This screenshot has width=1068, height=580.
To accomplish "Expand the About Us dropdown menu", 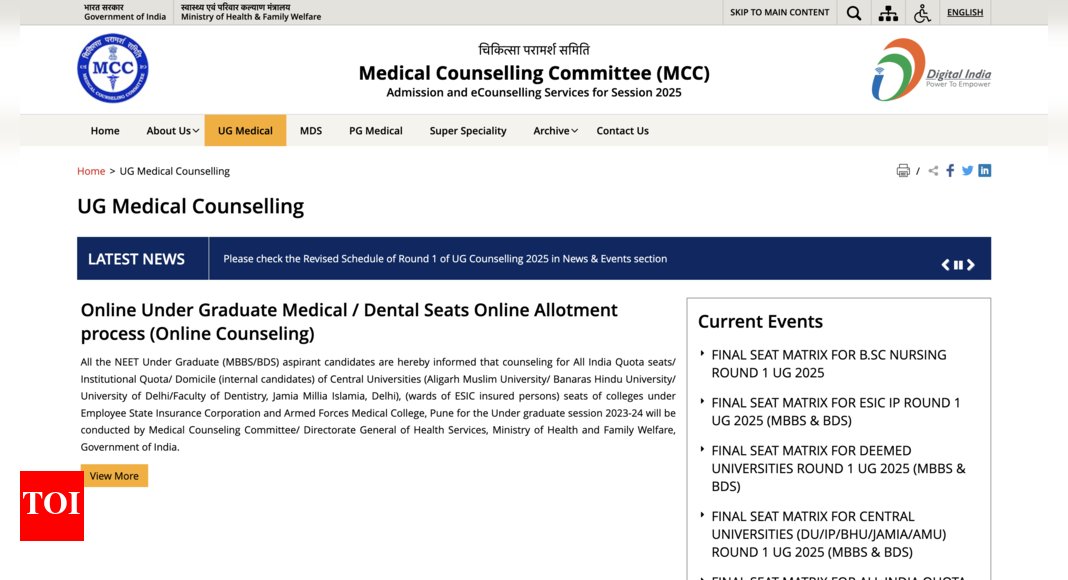I will pos(172,131).
